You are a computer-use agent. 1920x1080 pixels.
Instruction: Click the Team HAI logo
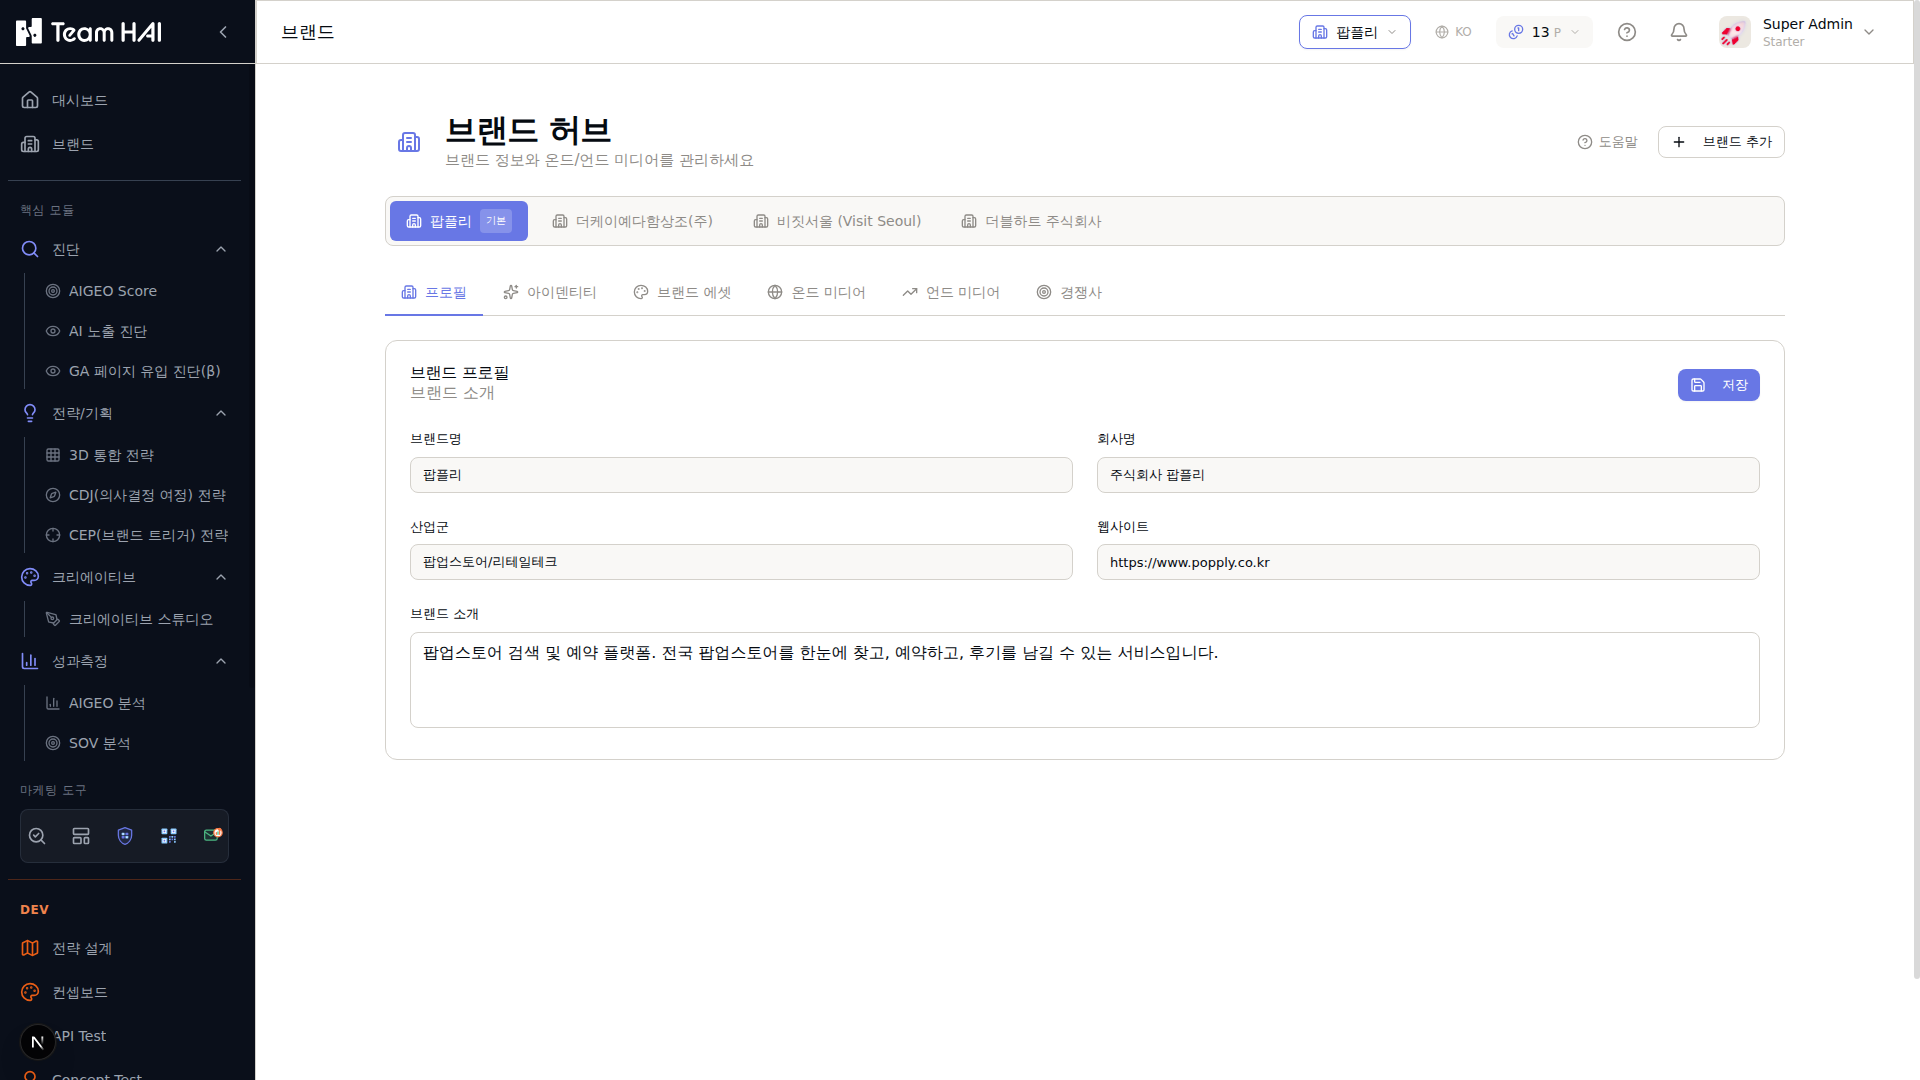[x=89, y=32]
